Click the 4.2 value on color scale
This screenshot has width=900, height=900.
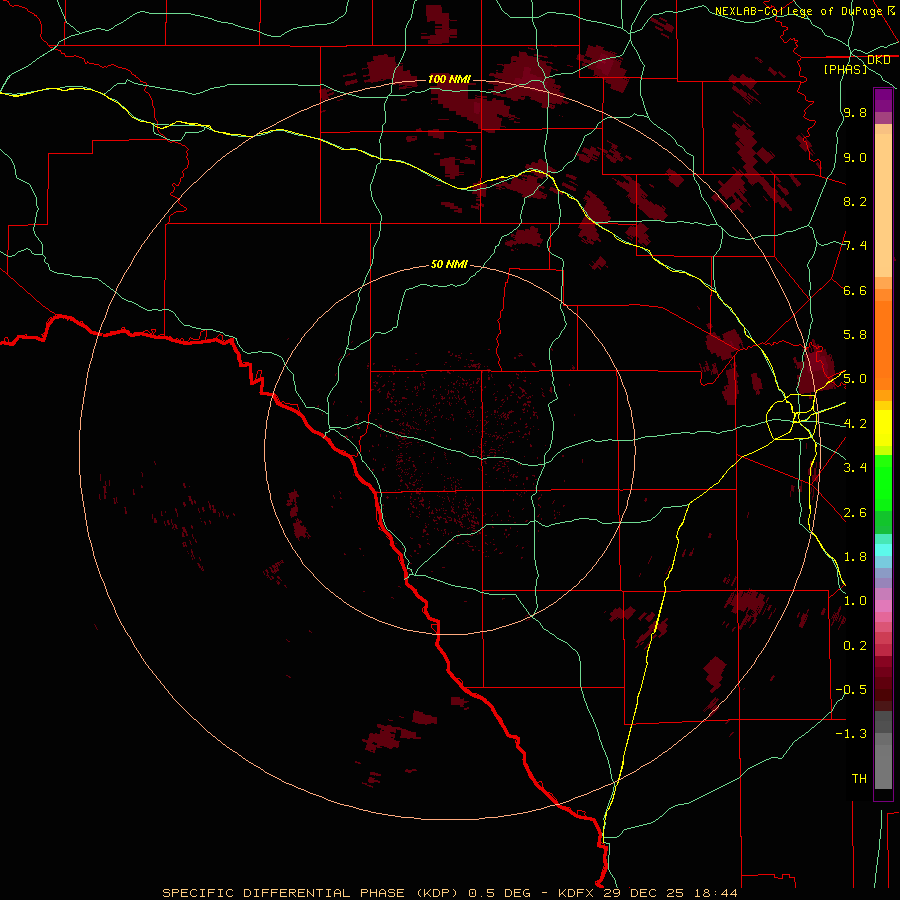(x=855, y=424)
